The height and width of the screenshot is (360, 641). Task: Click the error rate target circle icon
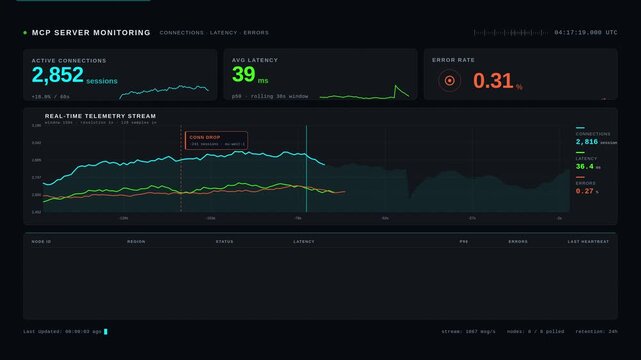tap(449, 80)
